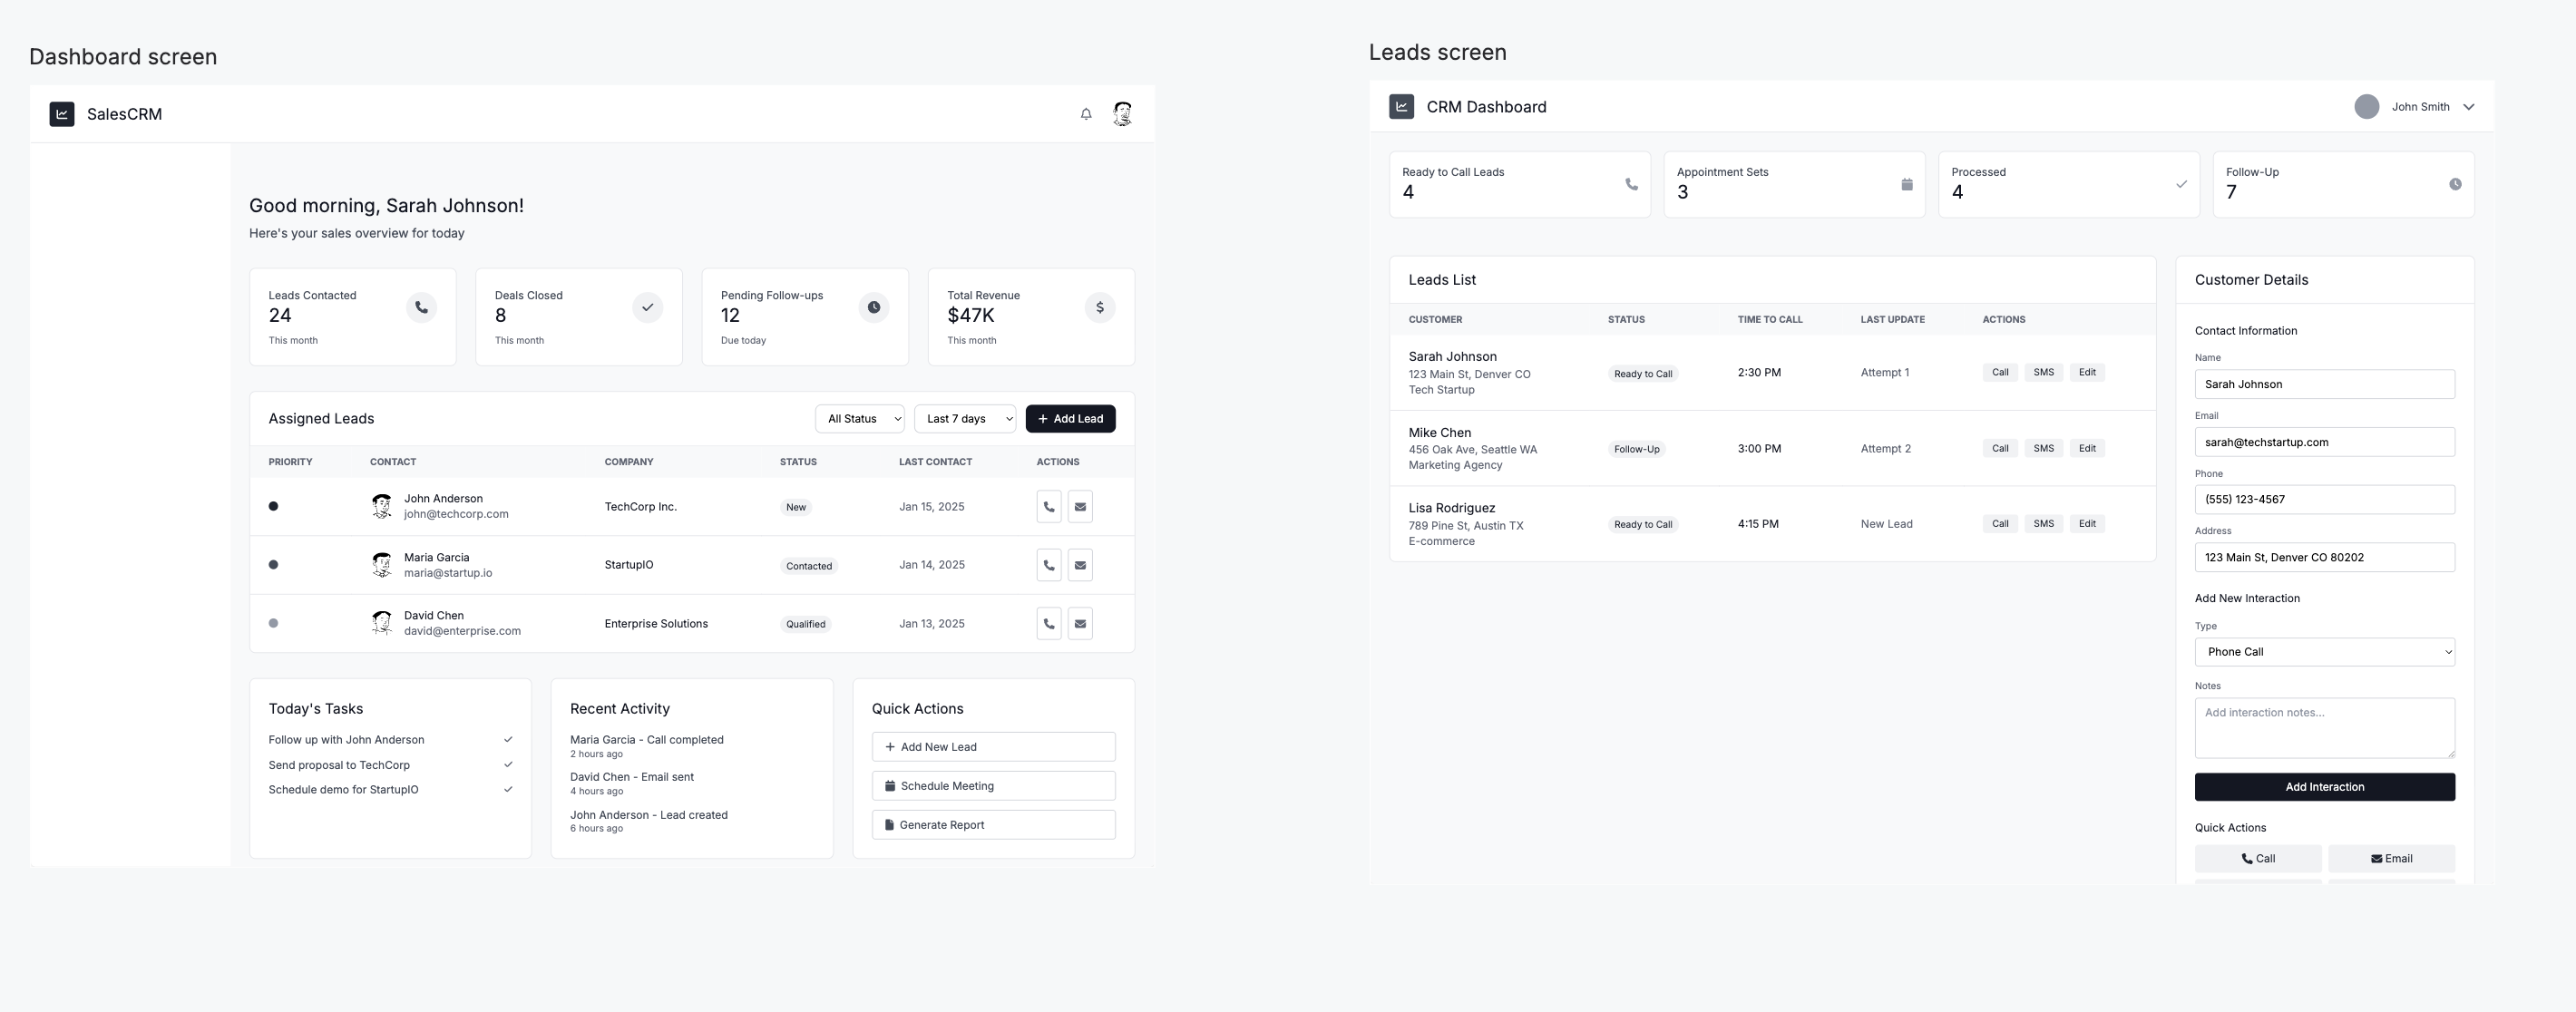
Task: Check off Send proposal to TechCorp task
Action: [508, 765]
